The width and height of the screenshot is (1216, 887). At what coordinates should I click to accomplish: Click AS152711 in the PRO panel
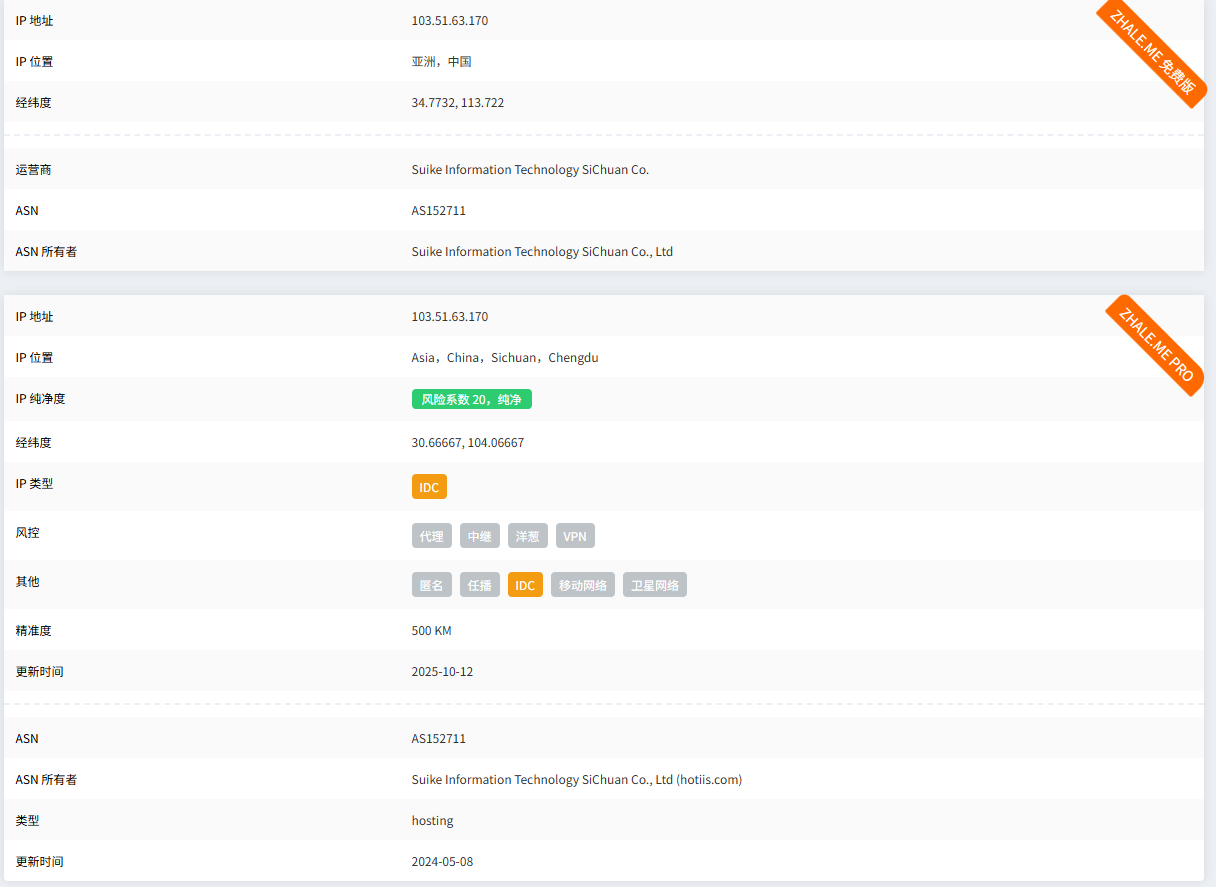click(438, 739)
